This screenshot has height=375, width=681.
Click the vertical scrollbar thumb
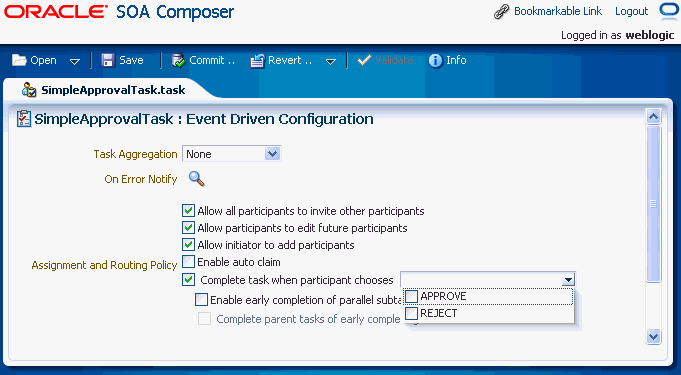(x=653, y=204)
